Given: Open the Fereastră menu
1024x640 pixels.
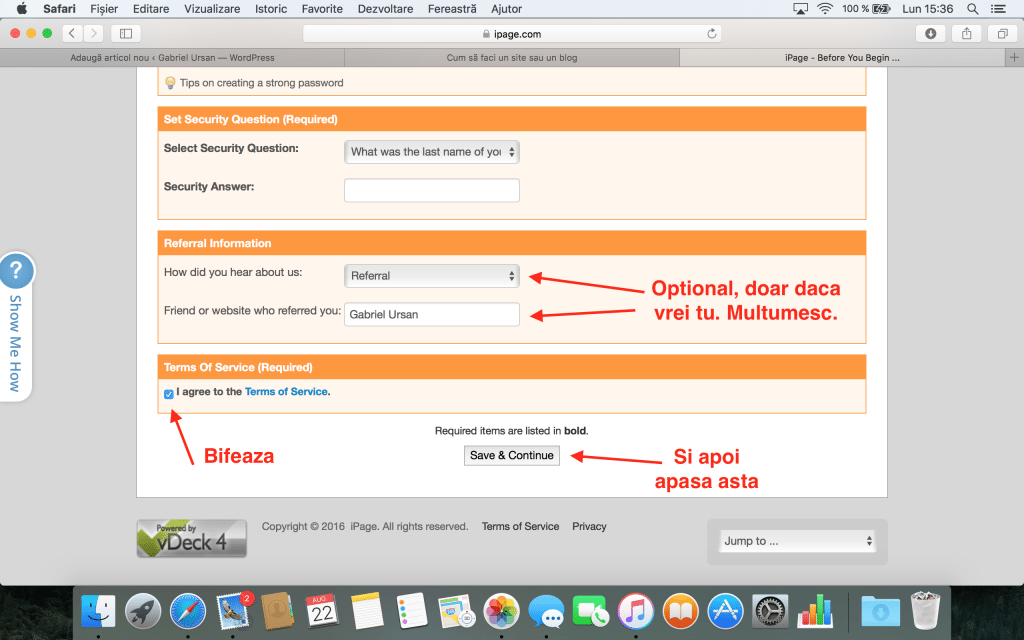Looking at the screenshot, I should coord(452,8).
